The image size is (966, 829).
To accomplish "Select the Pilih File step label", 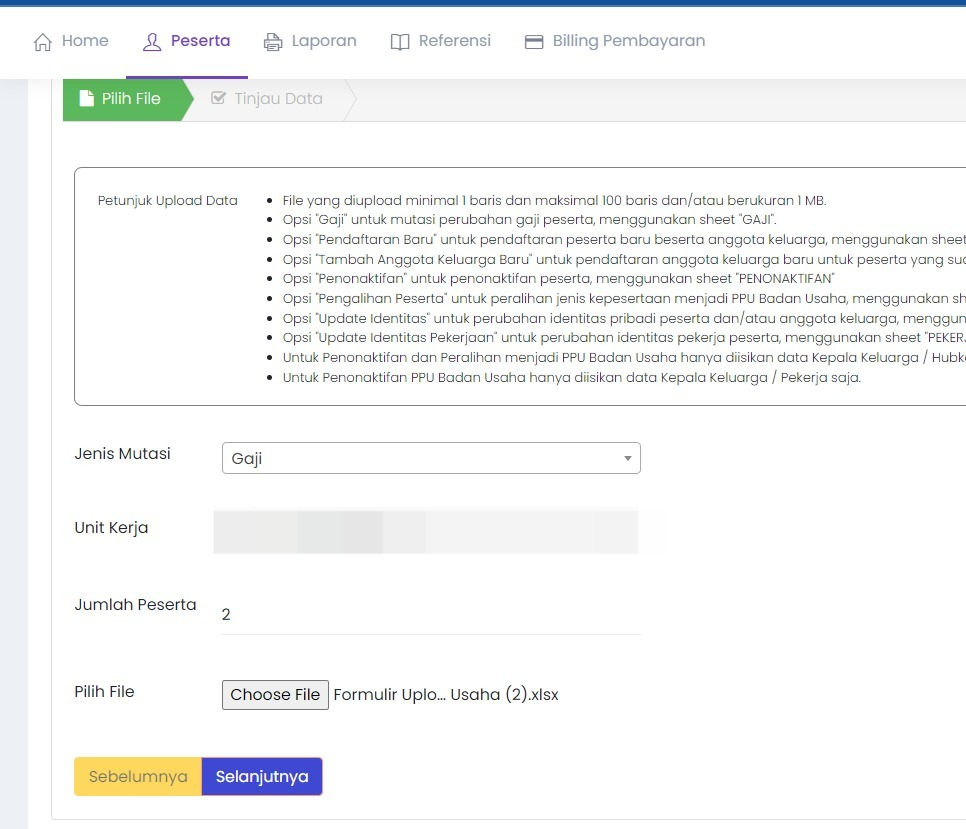I will [131, 99].
